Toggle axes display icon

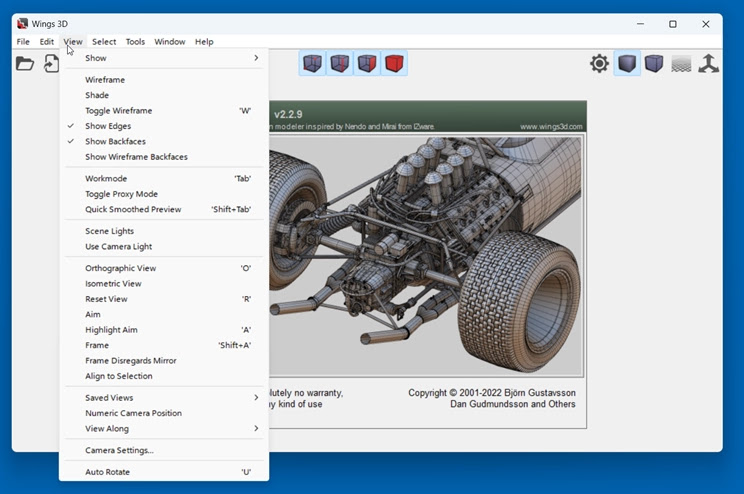[x=708, y=63]
